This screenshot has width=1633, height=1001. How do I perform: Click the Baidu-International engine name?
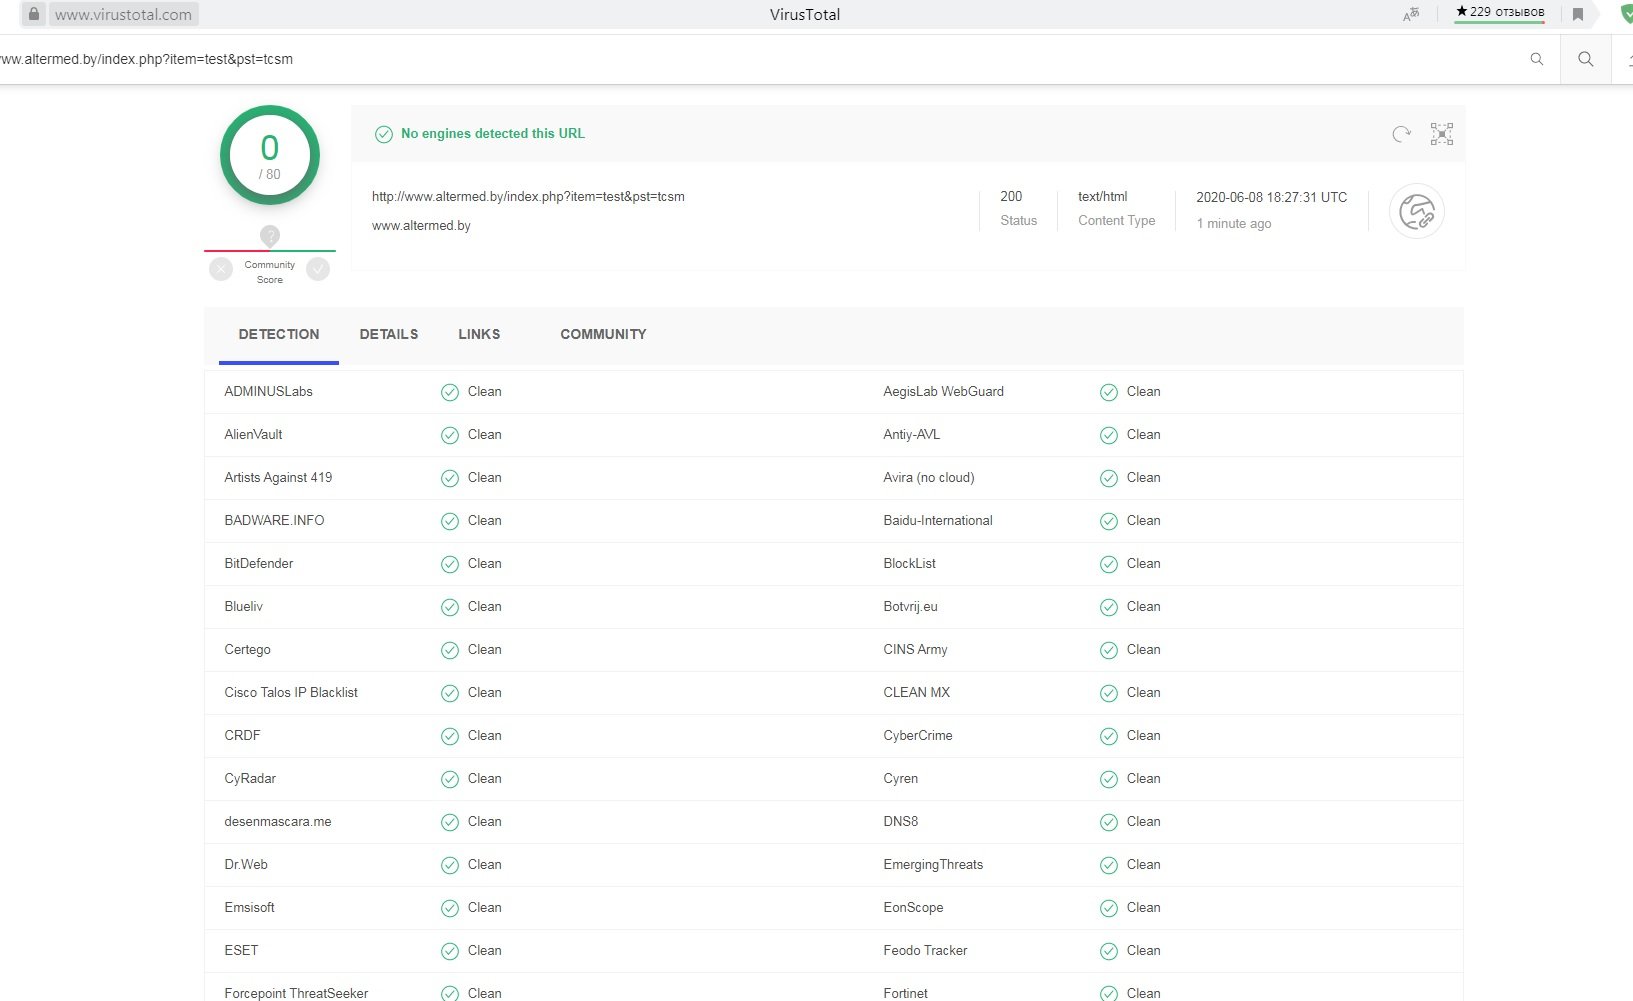938,520
